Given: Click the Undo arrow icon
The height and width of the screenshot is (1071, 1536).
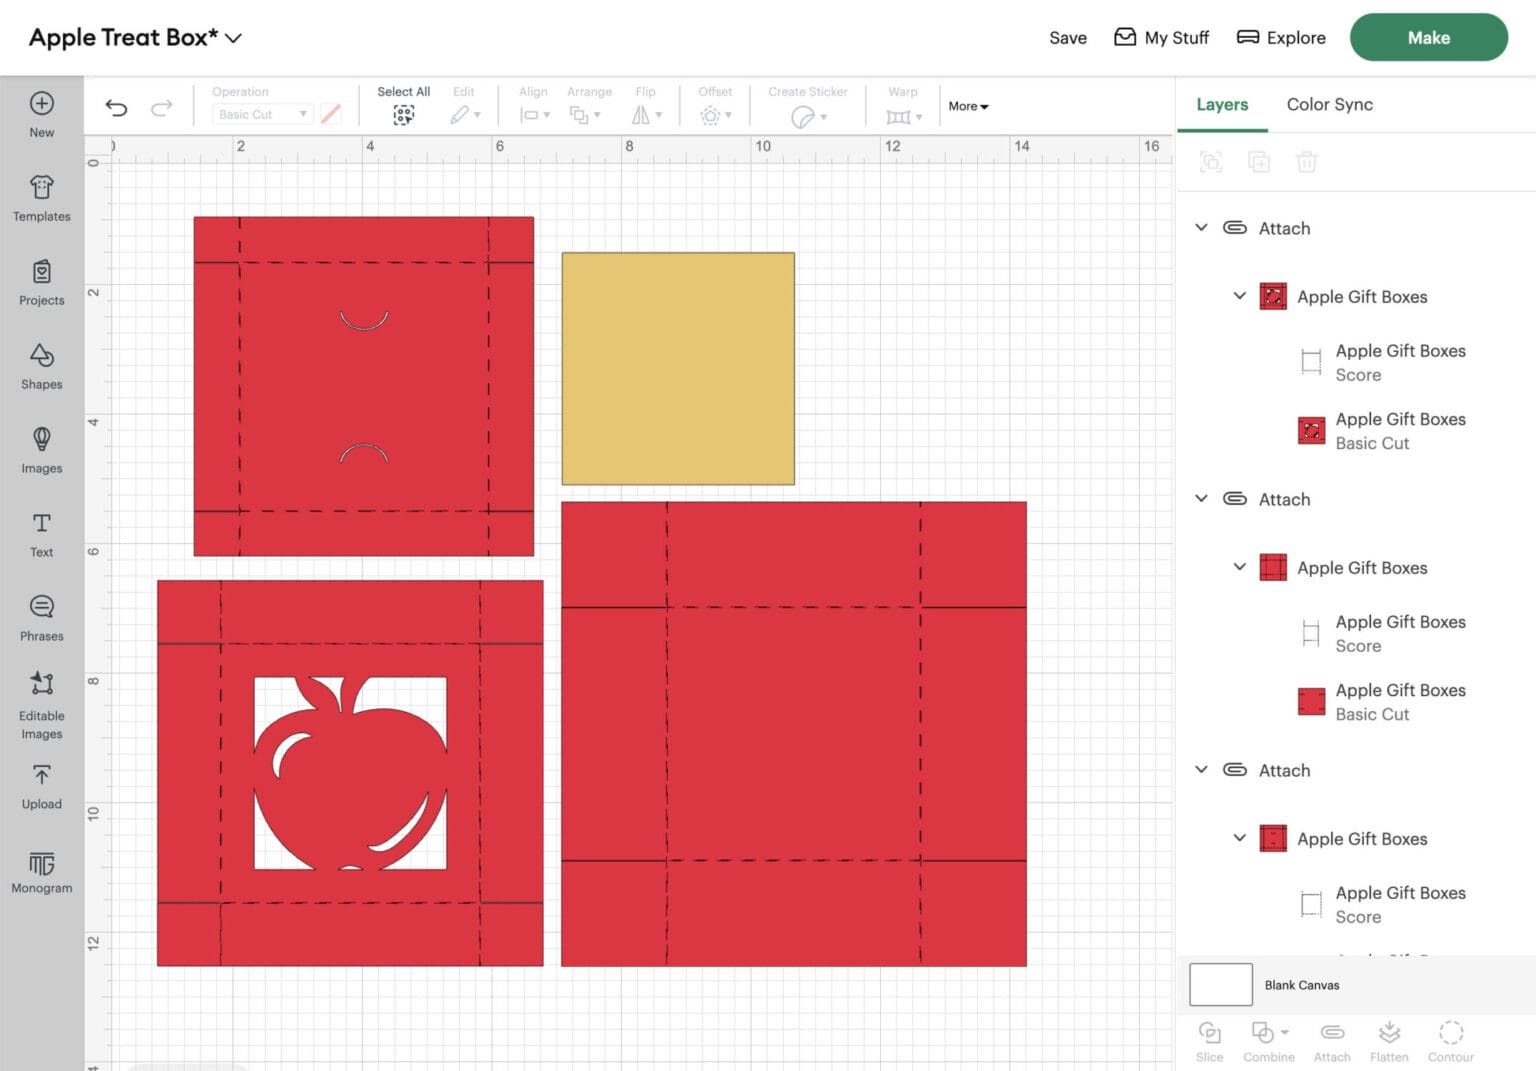Looking at the screenshot, I should coord(116,108).
